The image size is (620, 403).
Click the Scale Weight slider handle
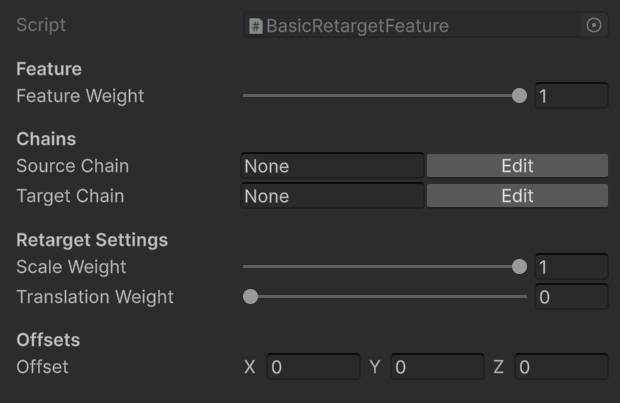519,267
